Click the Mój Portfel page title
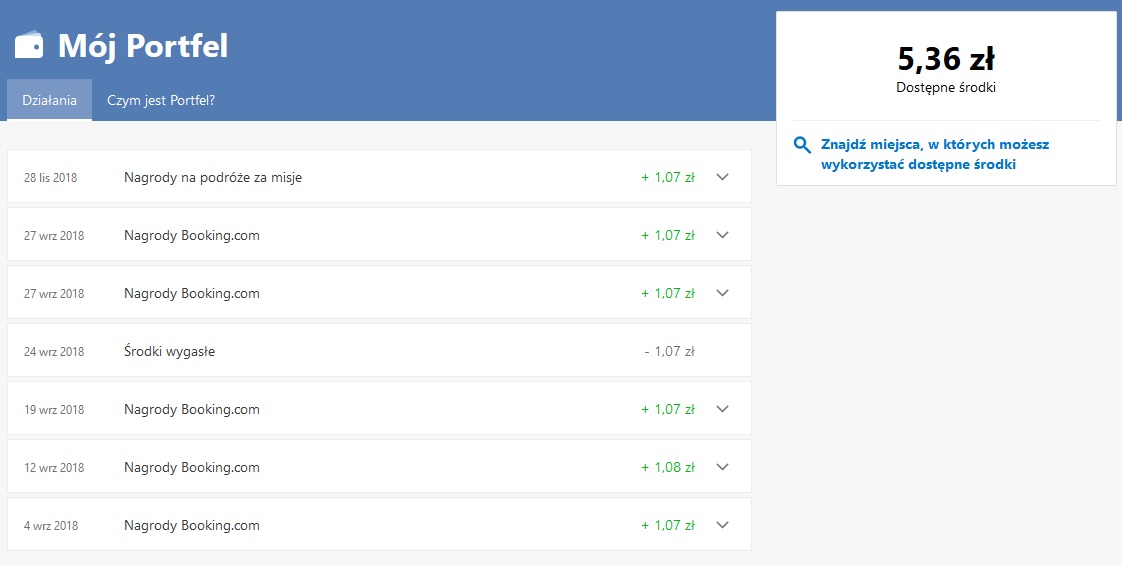 point(142,46)
